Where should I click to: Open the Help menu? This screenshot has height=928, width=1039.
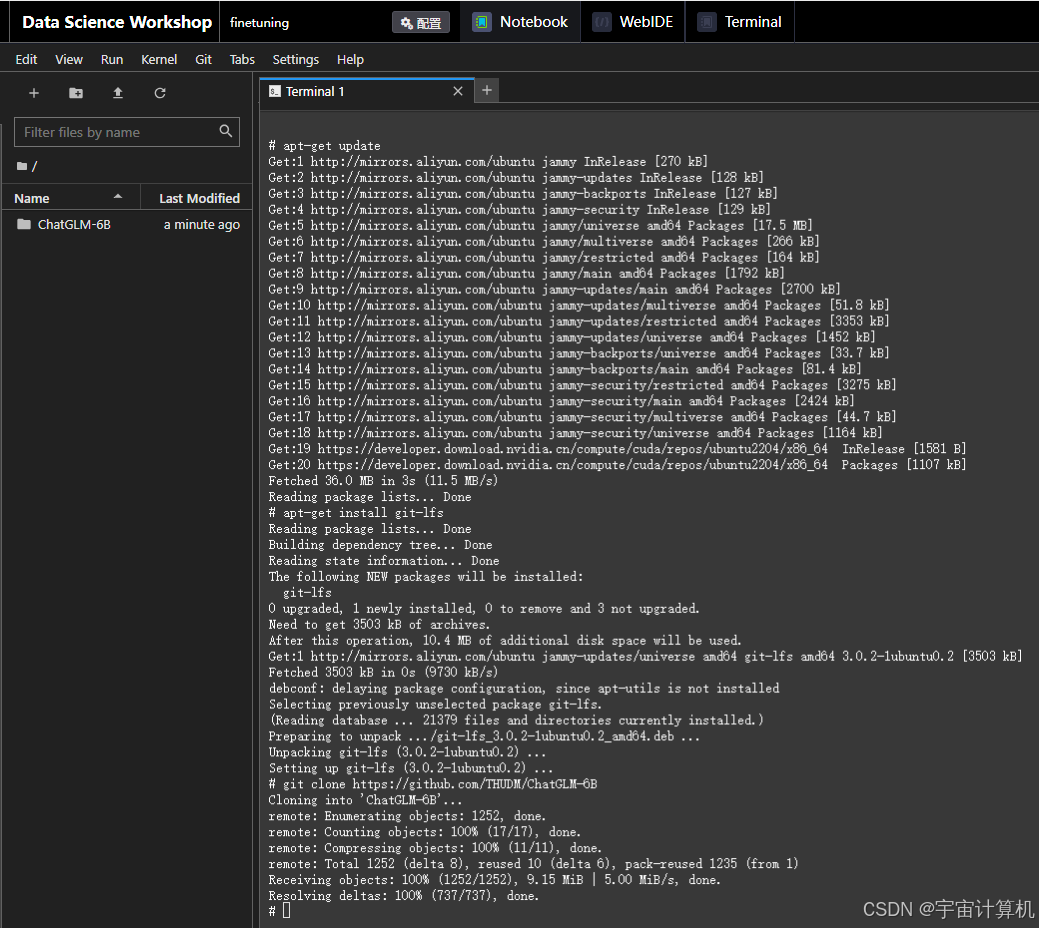click(x=350, y=60)
